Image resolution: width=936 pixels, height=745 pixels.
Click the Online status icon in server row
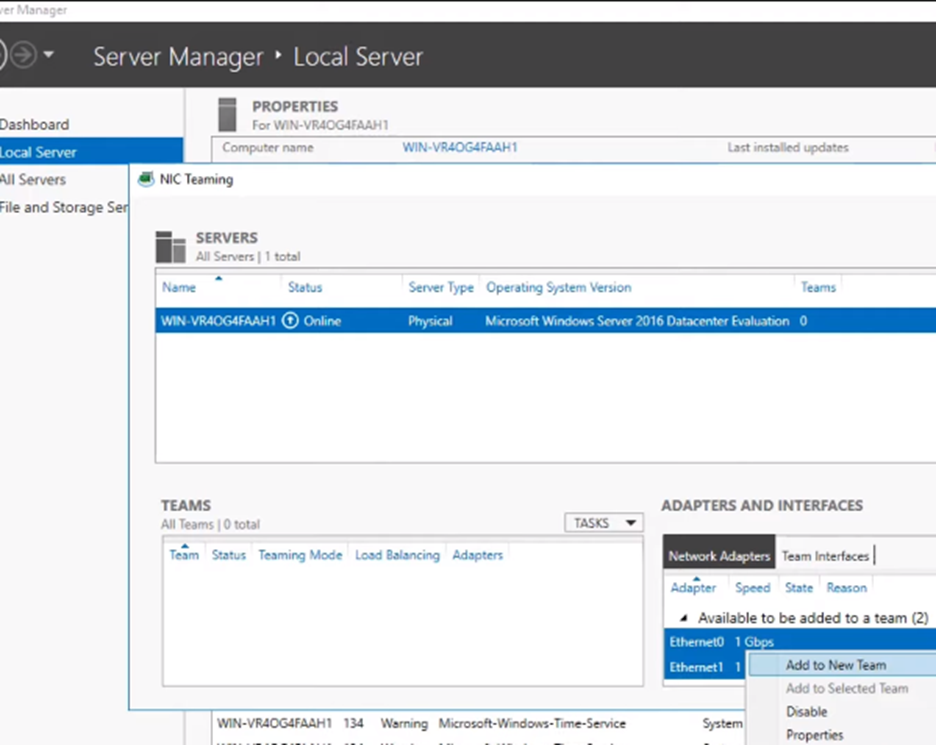click(x=290, y=321)
